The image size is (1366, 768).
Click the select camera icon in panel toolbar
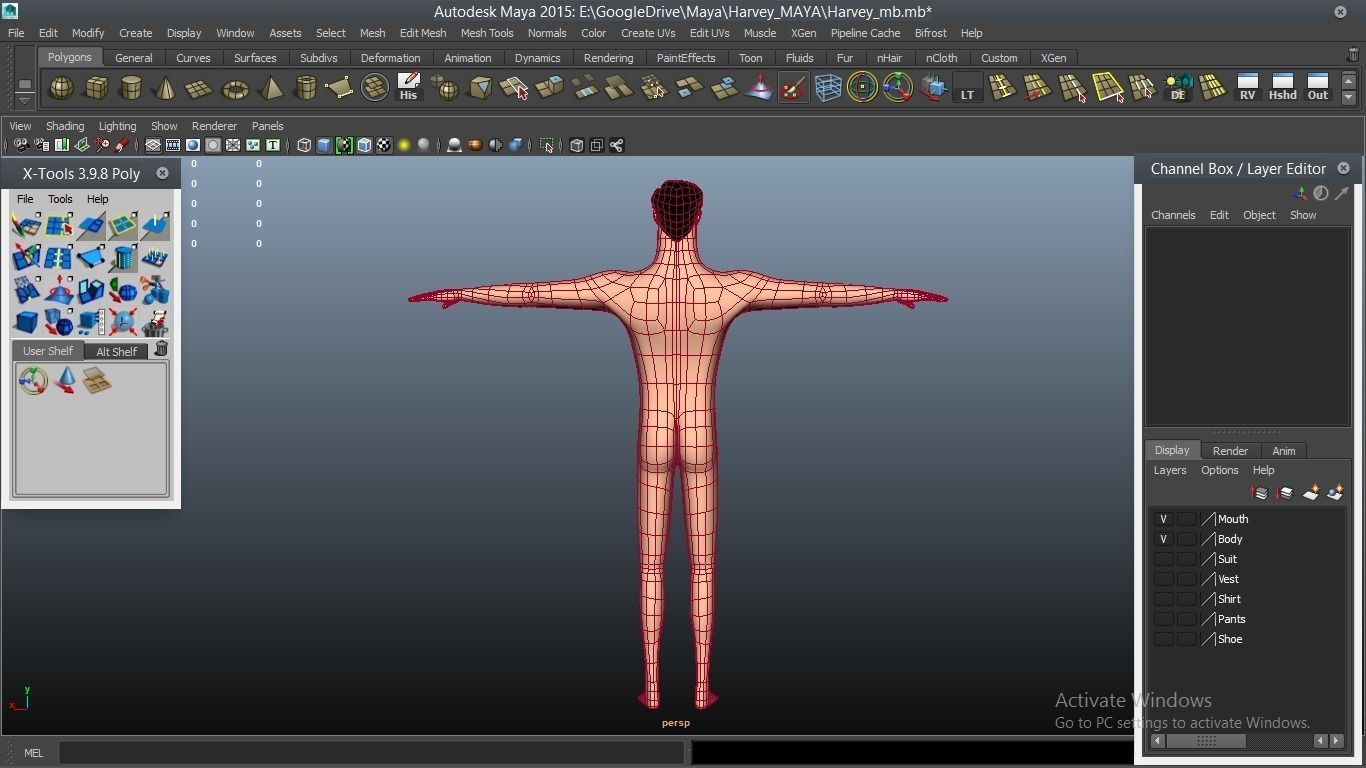click(x=20, y=145)
